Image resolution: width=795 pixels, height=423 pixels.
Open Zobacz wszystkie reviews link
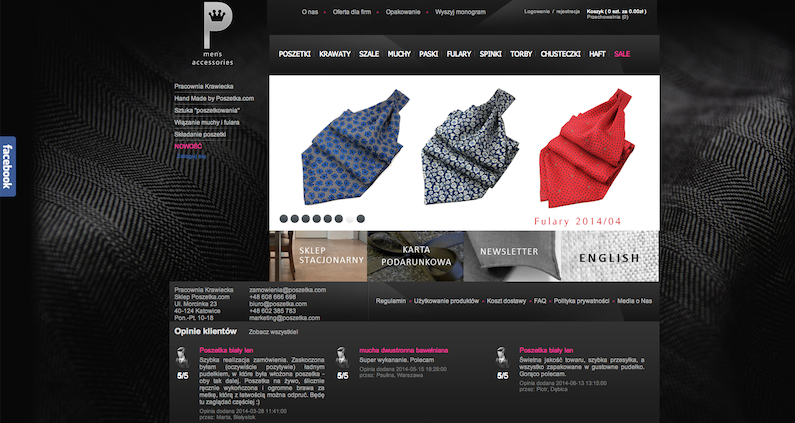(x=273, y=332)
